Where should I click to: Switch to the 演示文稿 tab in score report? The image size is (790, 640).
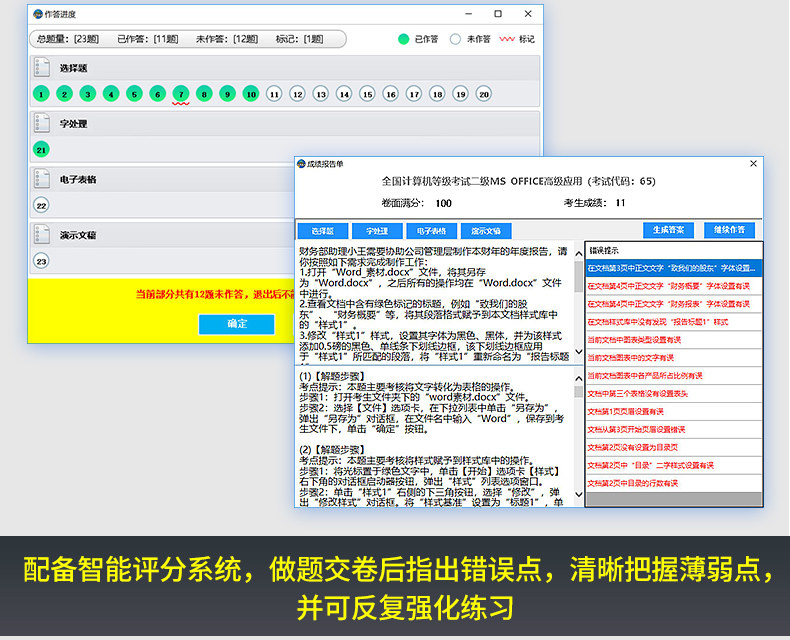[x=486, y=231]
